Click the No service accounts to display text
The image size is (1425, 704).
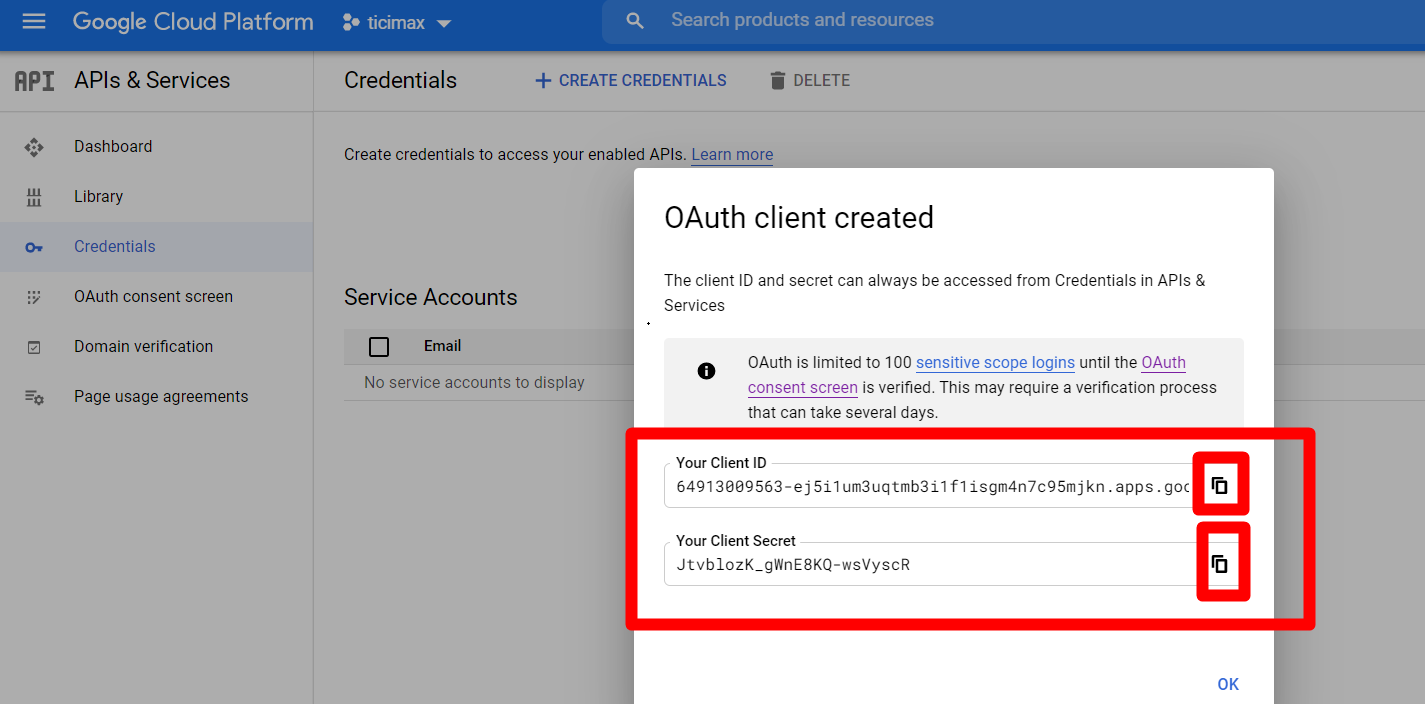(474, 382)
